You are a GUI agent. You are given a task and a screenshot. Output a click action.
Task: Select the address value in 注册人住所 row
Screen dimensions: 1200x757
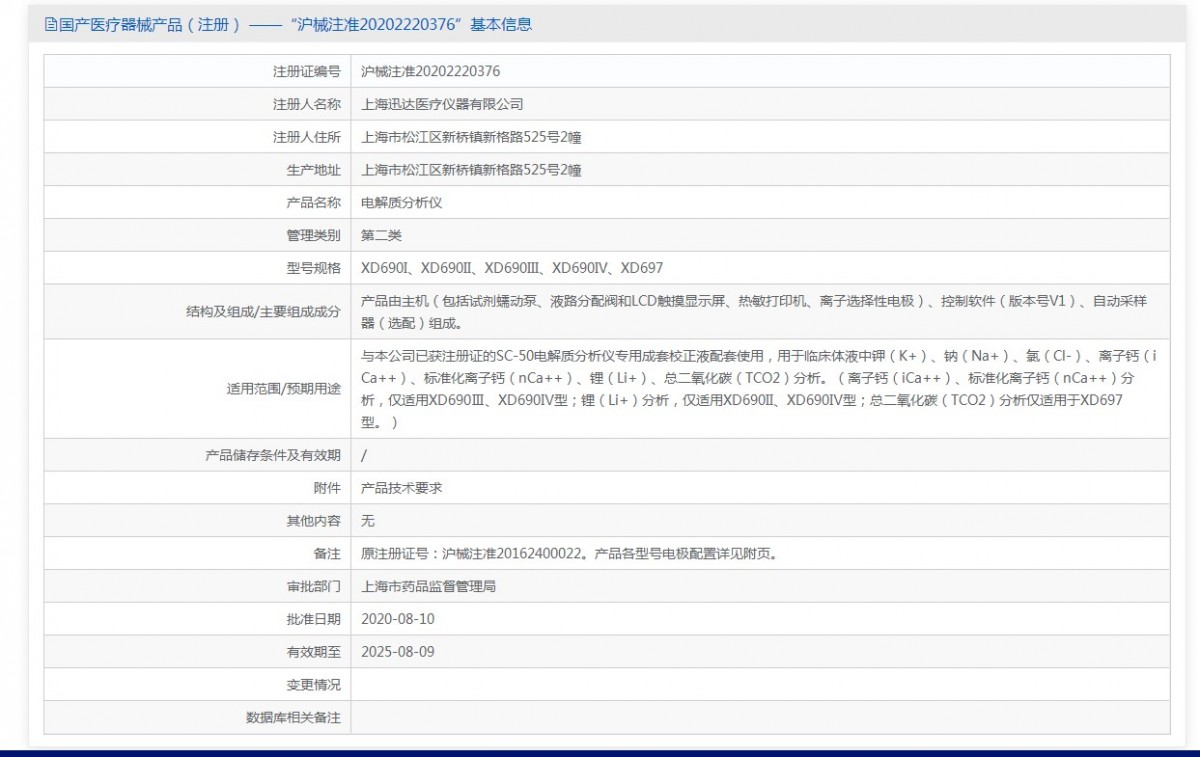471,137
